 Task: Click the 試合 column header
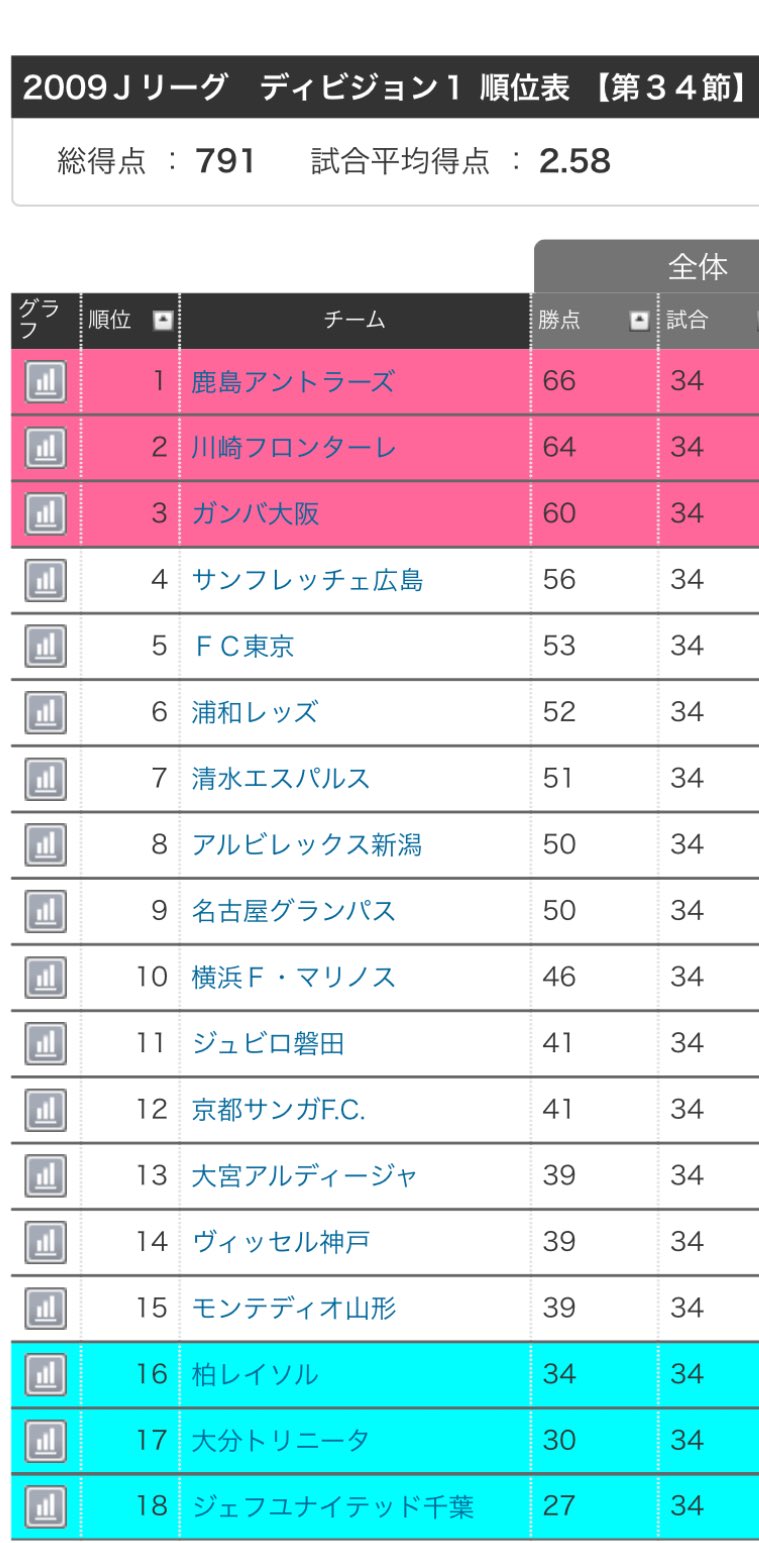[x=688, y=321]
